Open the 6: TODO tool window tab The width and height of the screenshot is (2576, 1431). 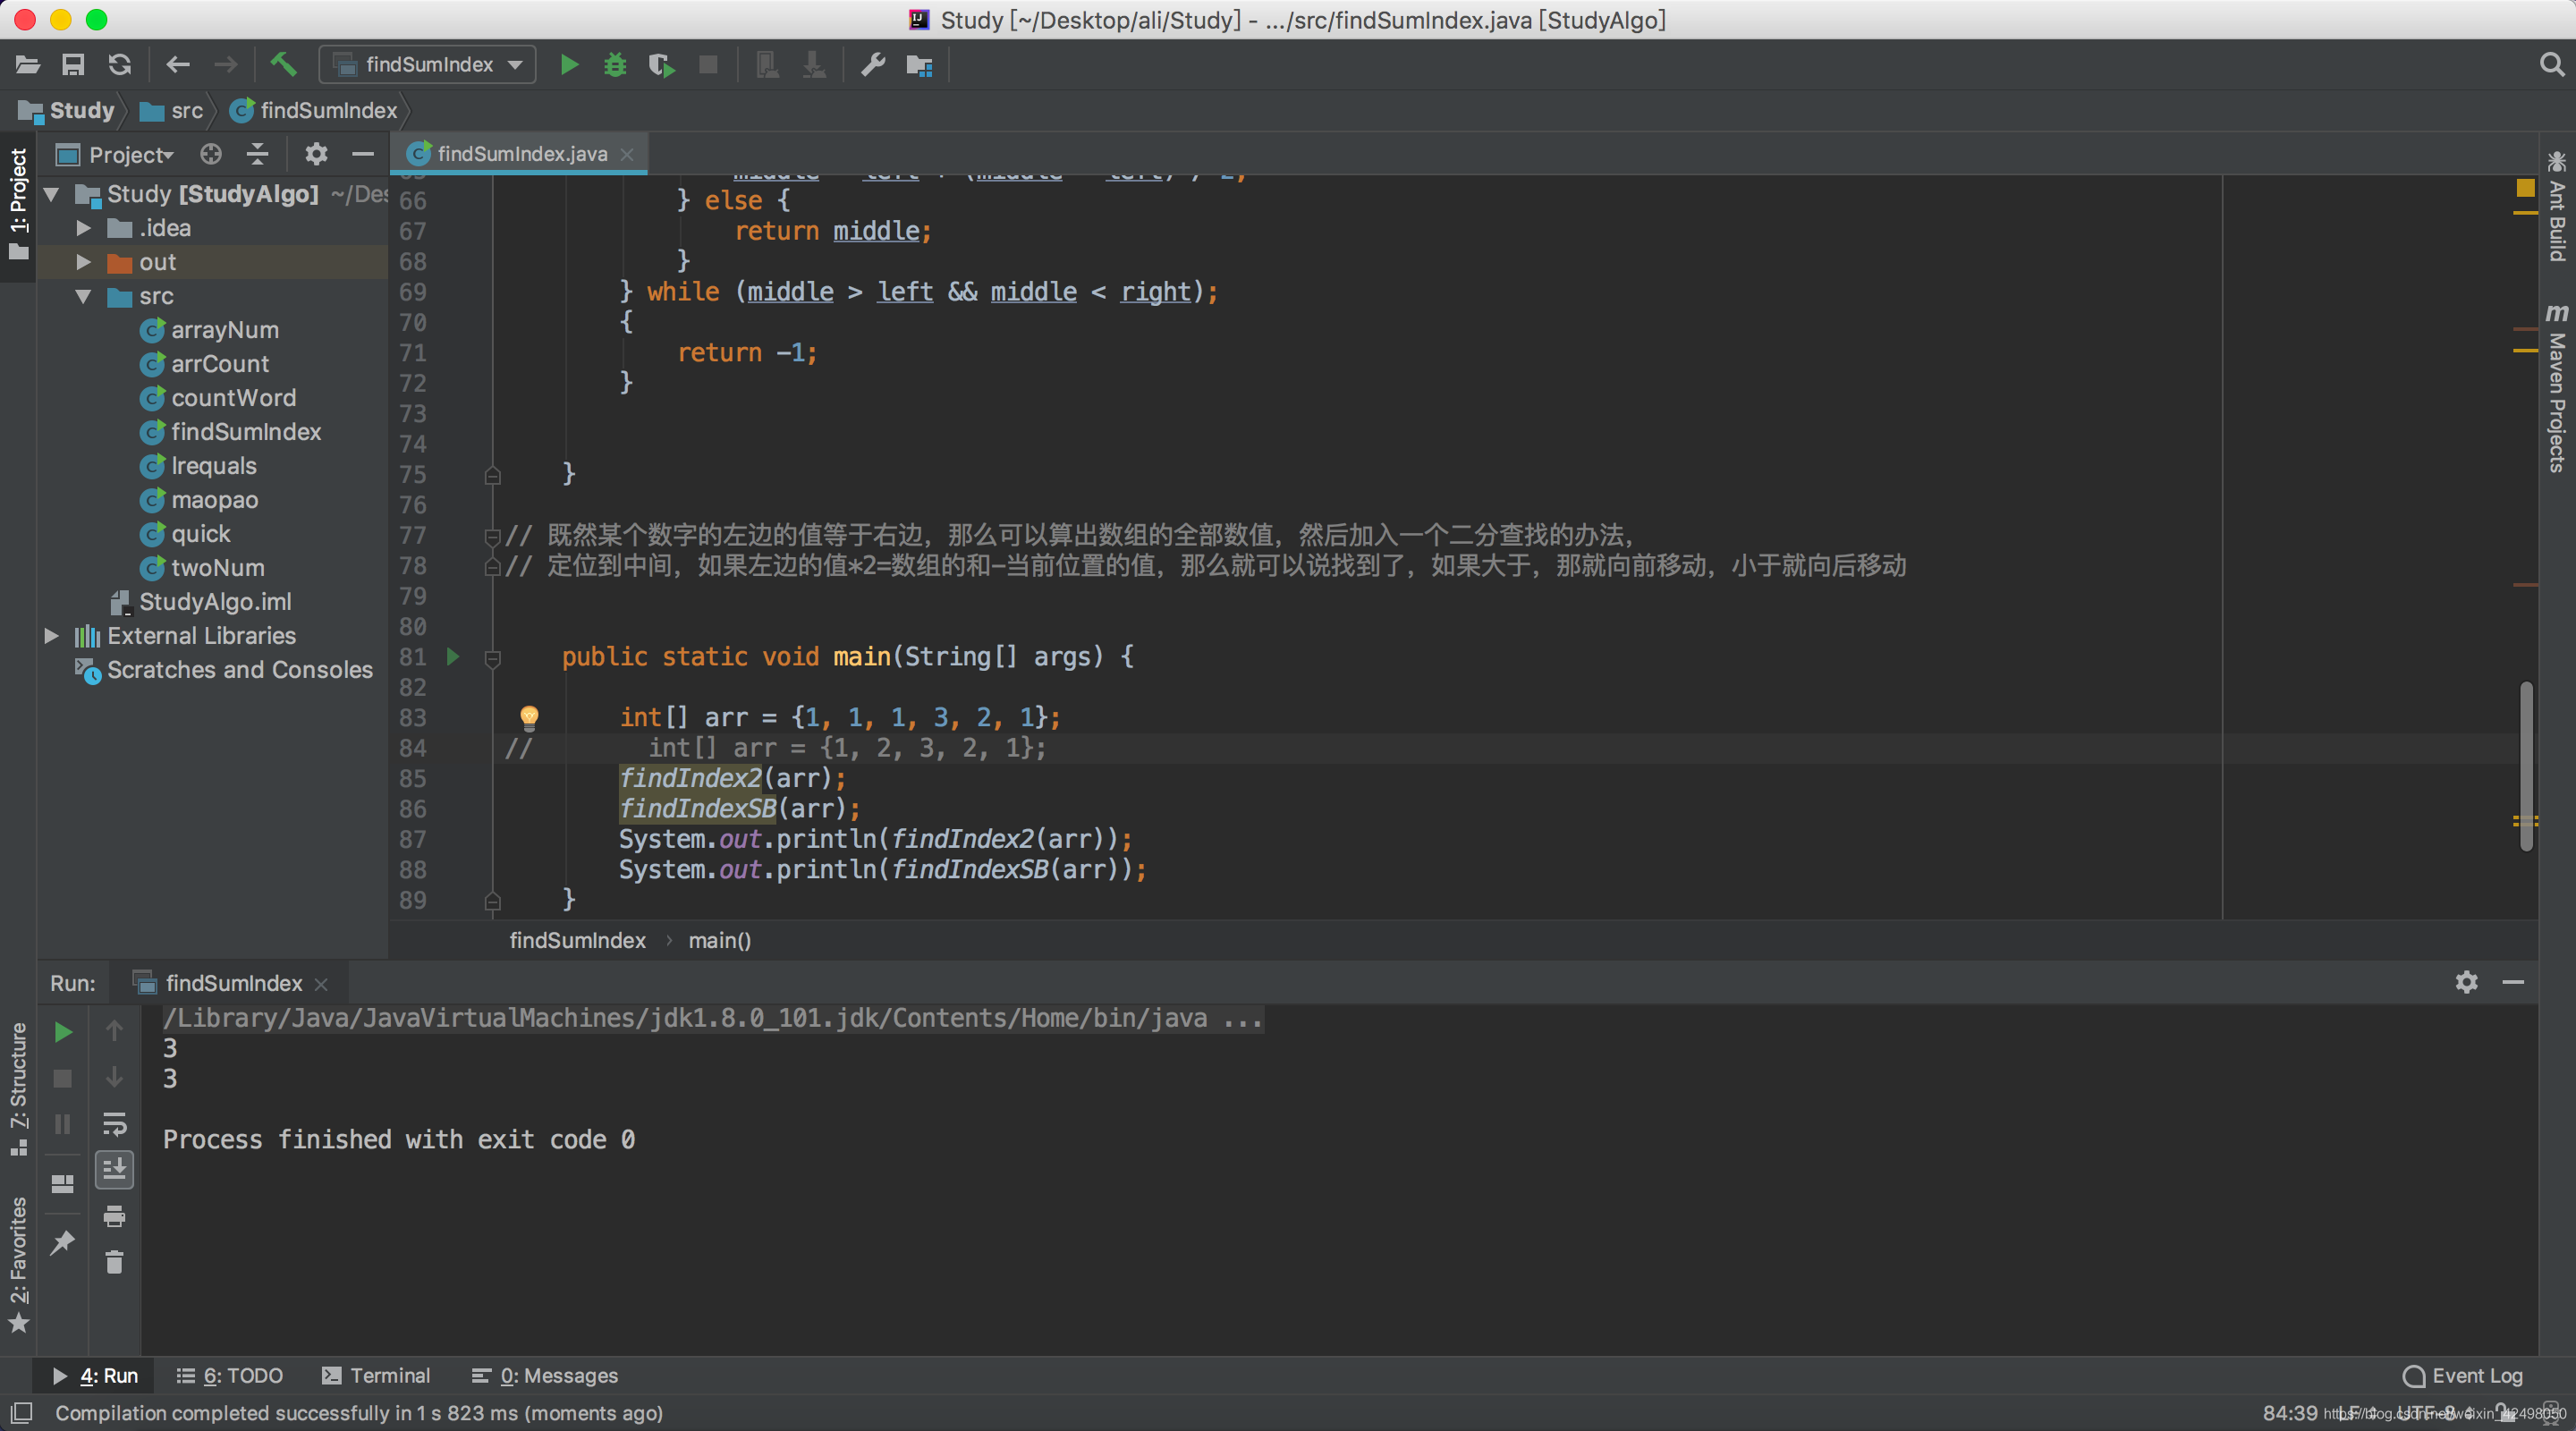pos(230,1375)
